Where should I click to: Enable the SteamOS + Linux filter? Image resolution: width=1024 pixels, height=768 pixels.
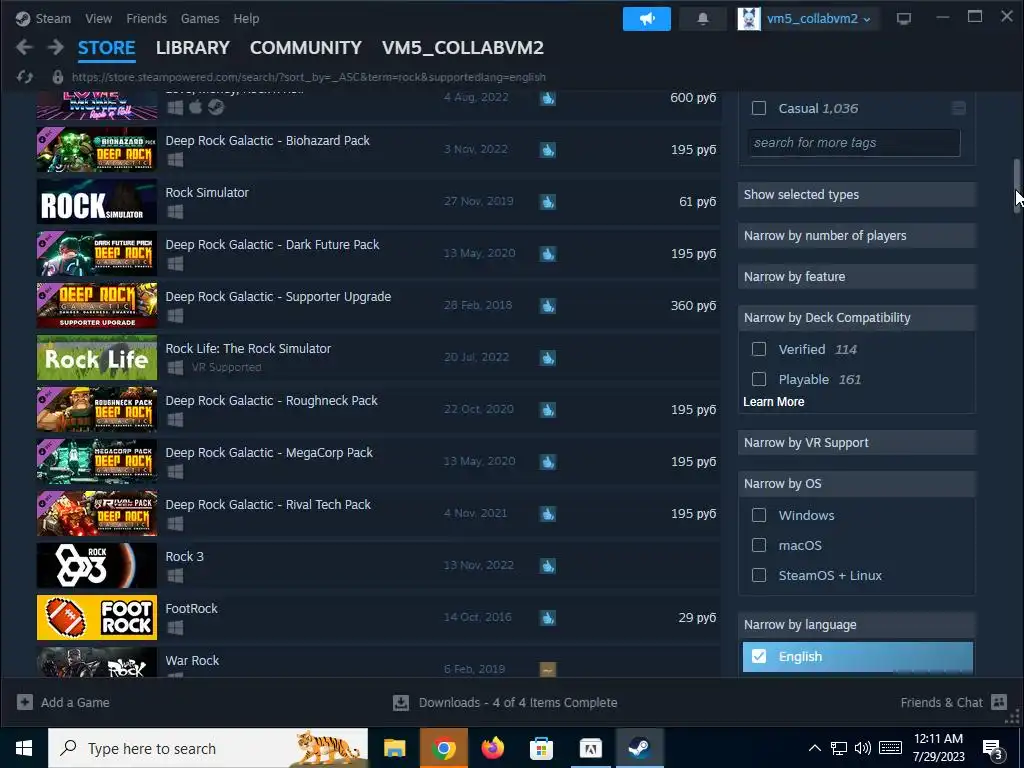(x=759, y=575)
